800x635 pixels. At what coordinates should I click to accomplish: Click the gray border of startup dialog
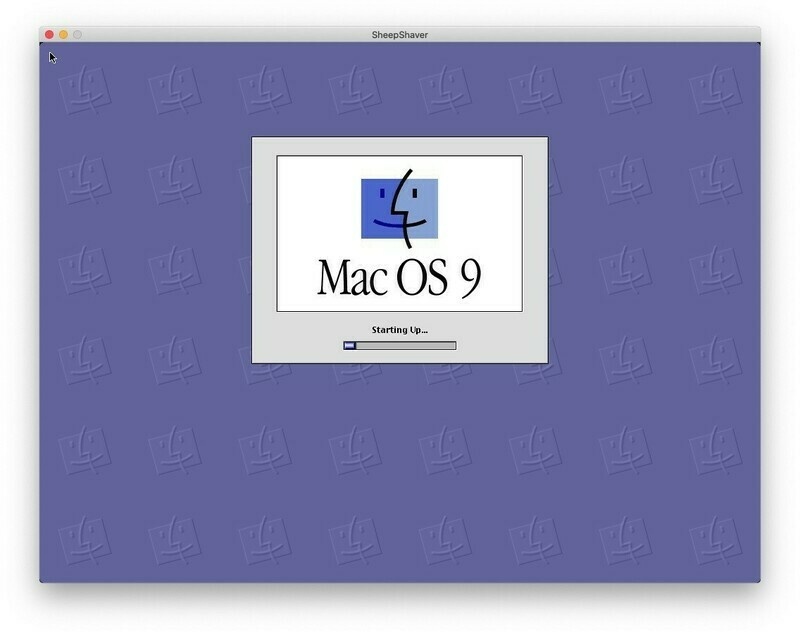tap(264, 250)
